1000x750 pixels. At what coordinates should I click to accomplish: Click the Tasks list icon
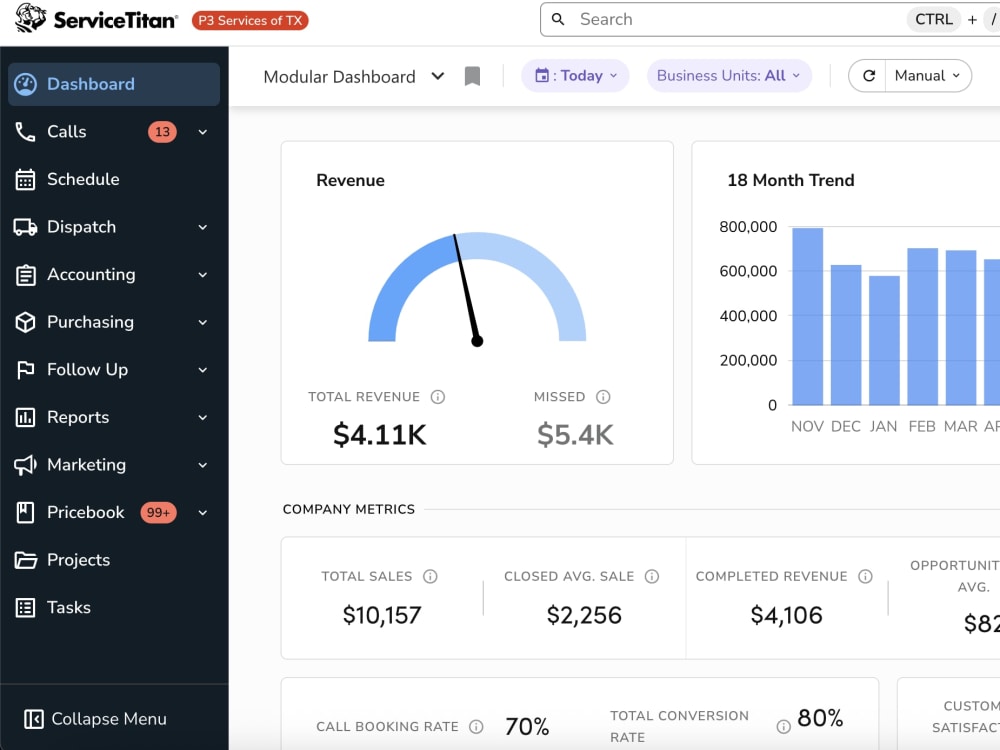(x=26, y=608)
